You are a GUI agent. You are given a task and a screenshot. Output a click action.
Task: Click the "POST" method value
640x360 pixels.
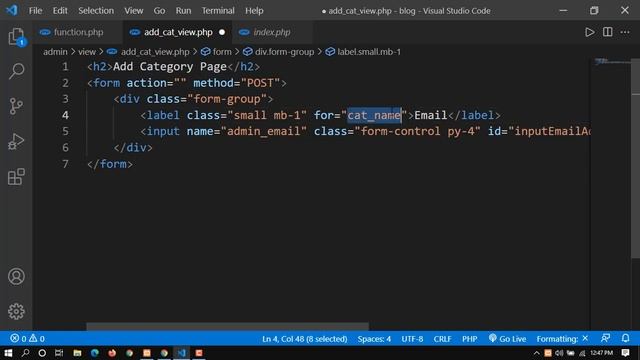tap(260, 83)
